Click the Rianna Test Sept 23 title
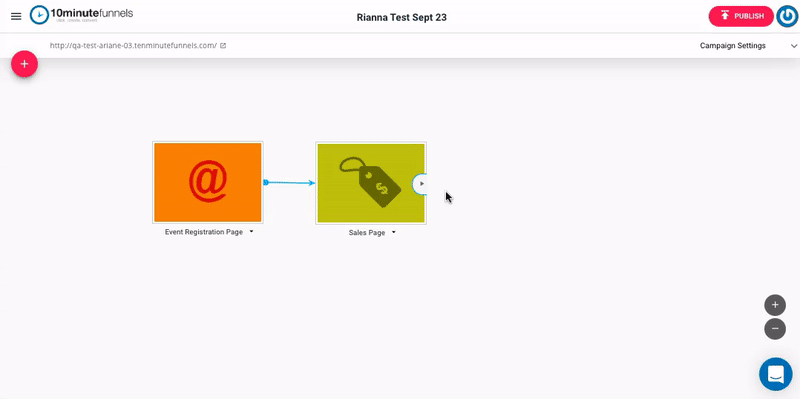The width and height of the screenshot is (800, 399). (x=402, y=17)
